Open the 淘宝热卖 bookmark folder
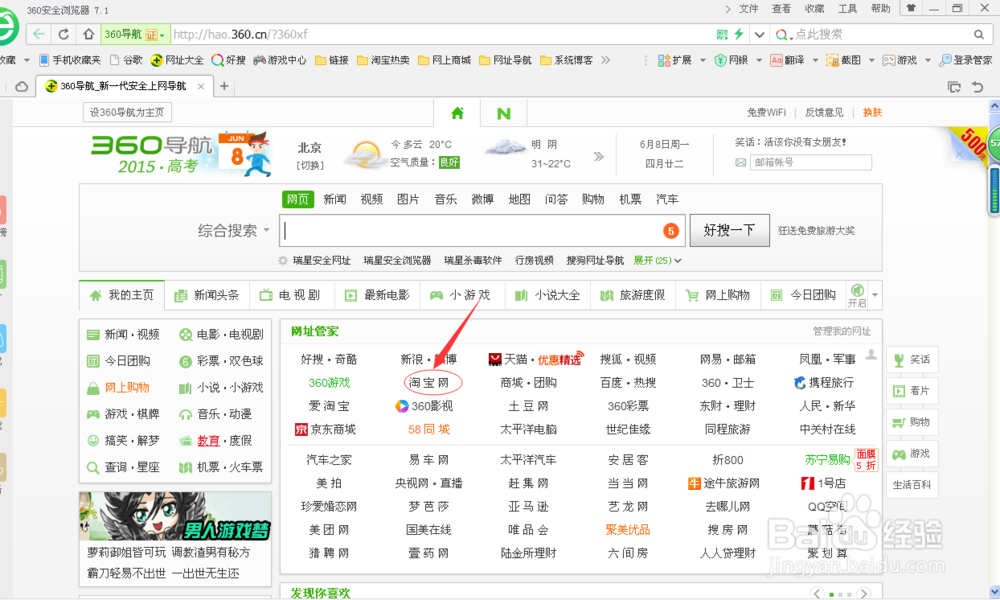 pyautogui.click(x=383, y=60)
